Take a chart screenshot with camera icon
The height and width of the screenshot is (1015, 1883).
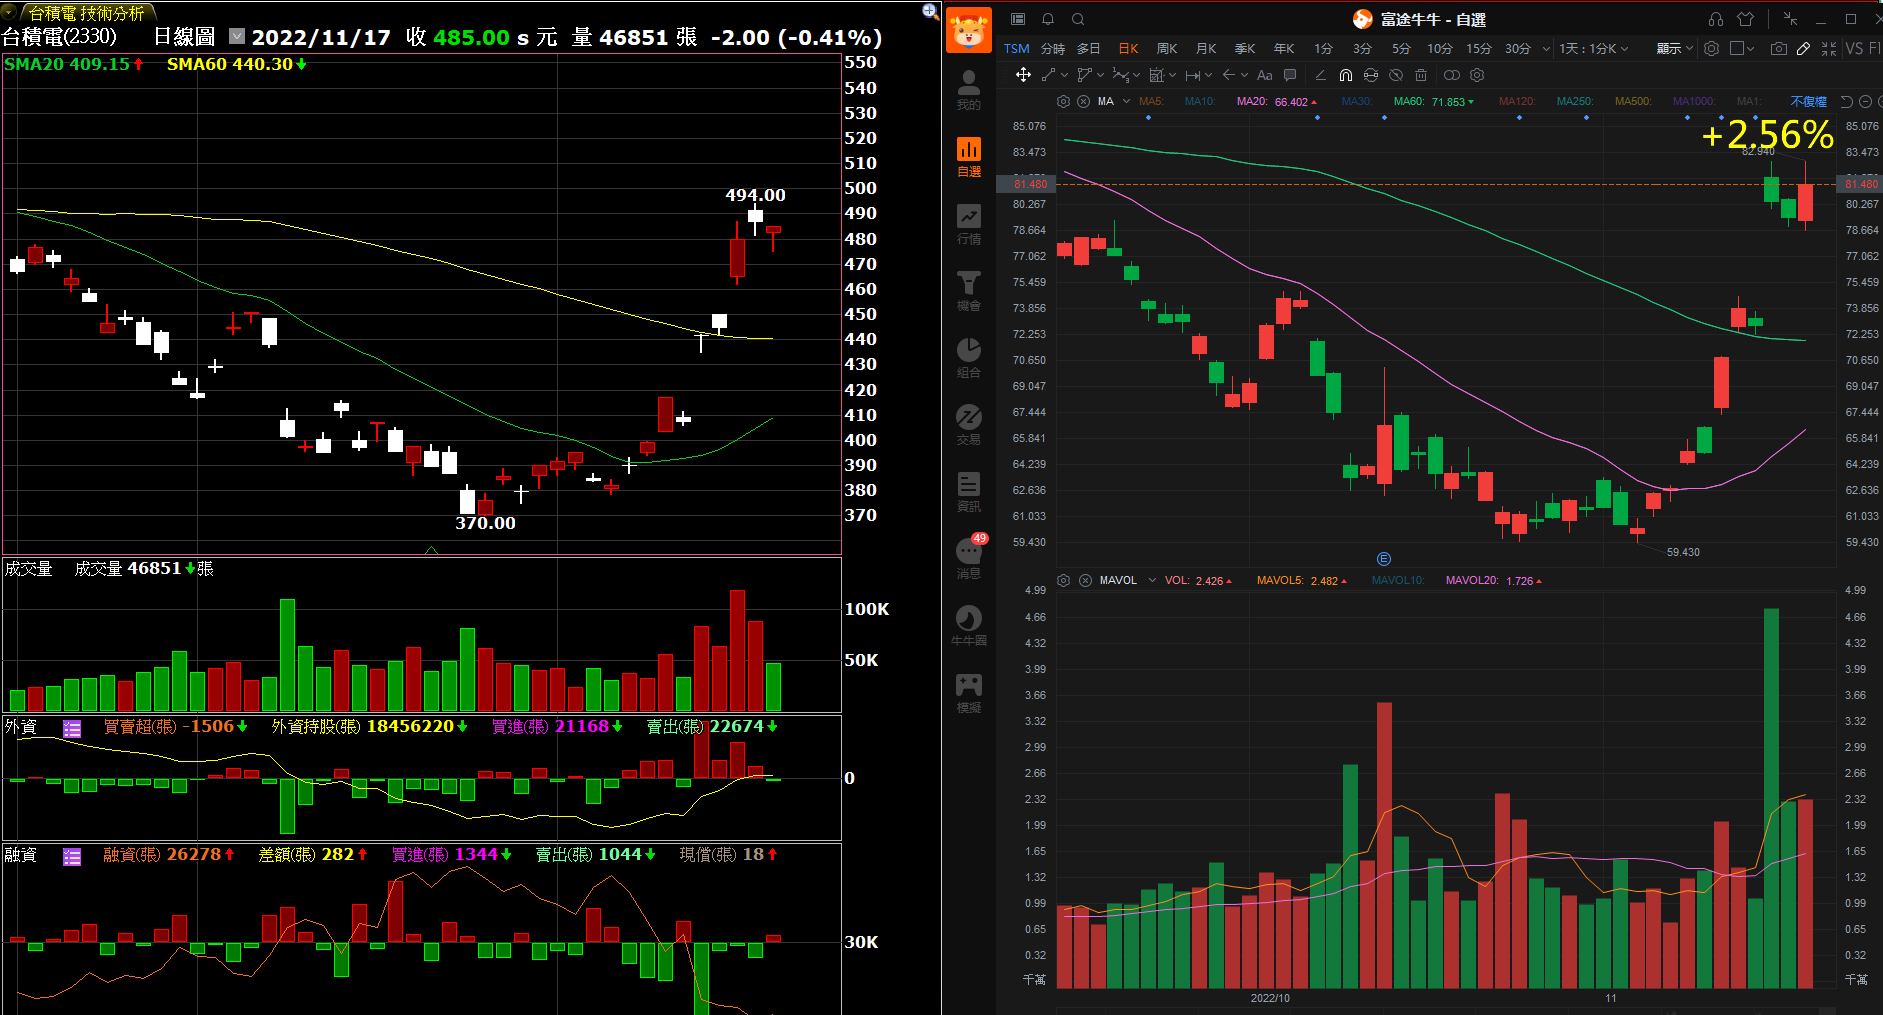[1778, 48]
